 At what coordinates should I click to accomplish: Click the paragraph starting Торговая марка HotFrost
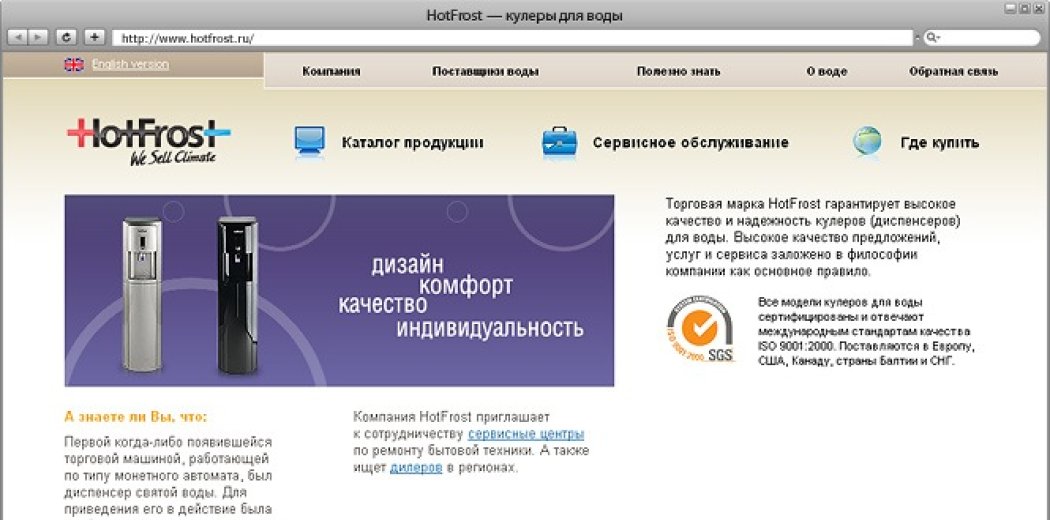tap(813, 238)
